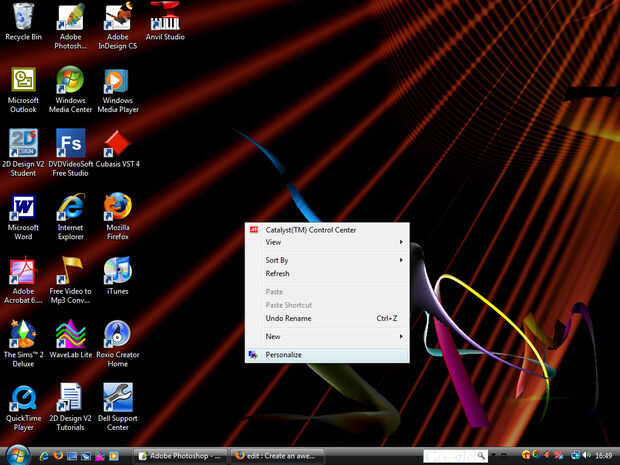Screen dimensions: 620x465
Task: Click the volume icon in system tray
Action: click(587, 456)
